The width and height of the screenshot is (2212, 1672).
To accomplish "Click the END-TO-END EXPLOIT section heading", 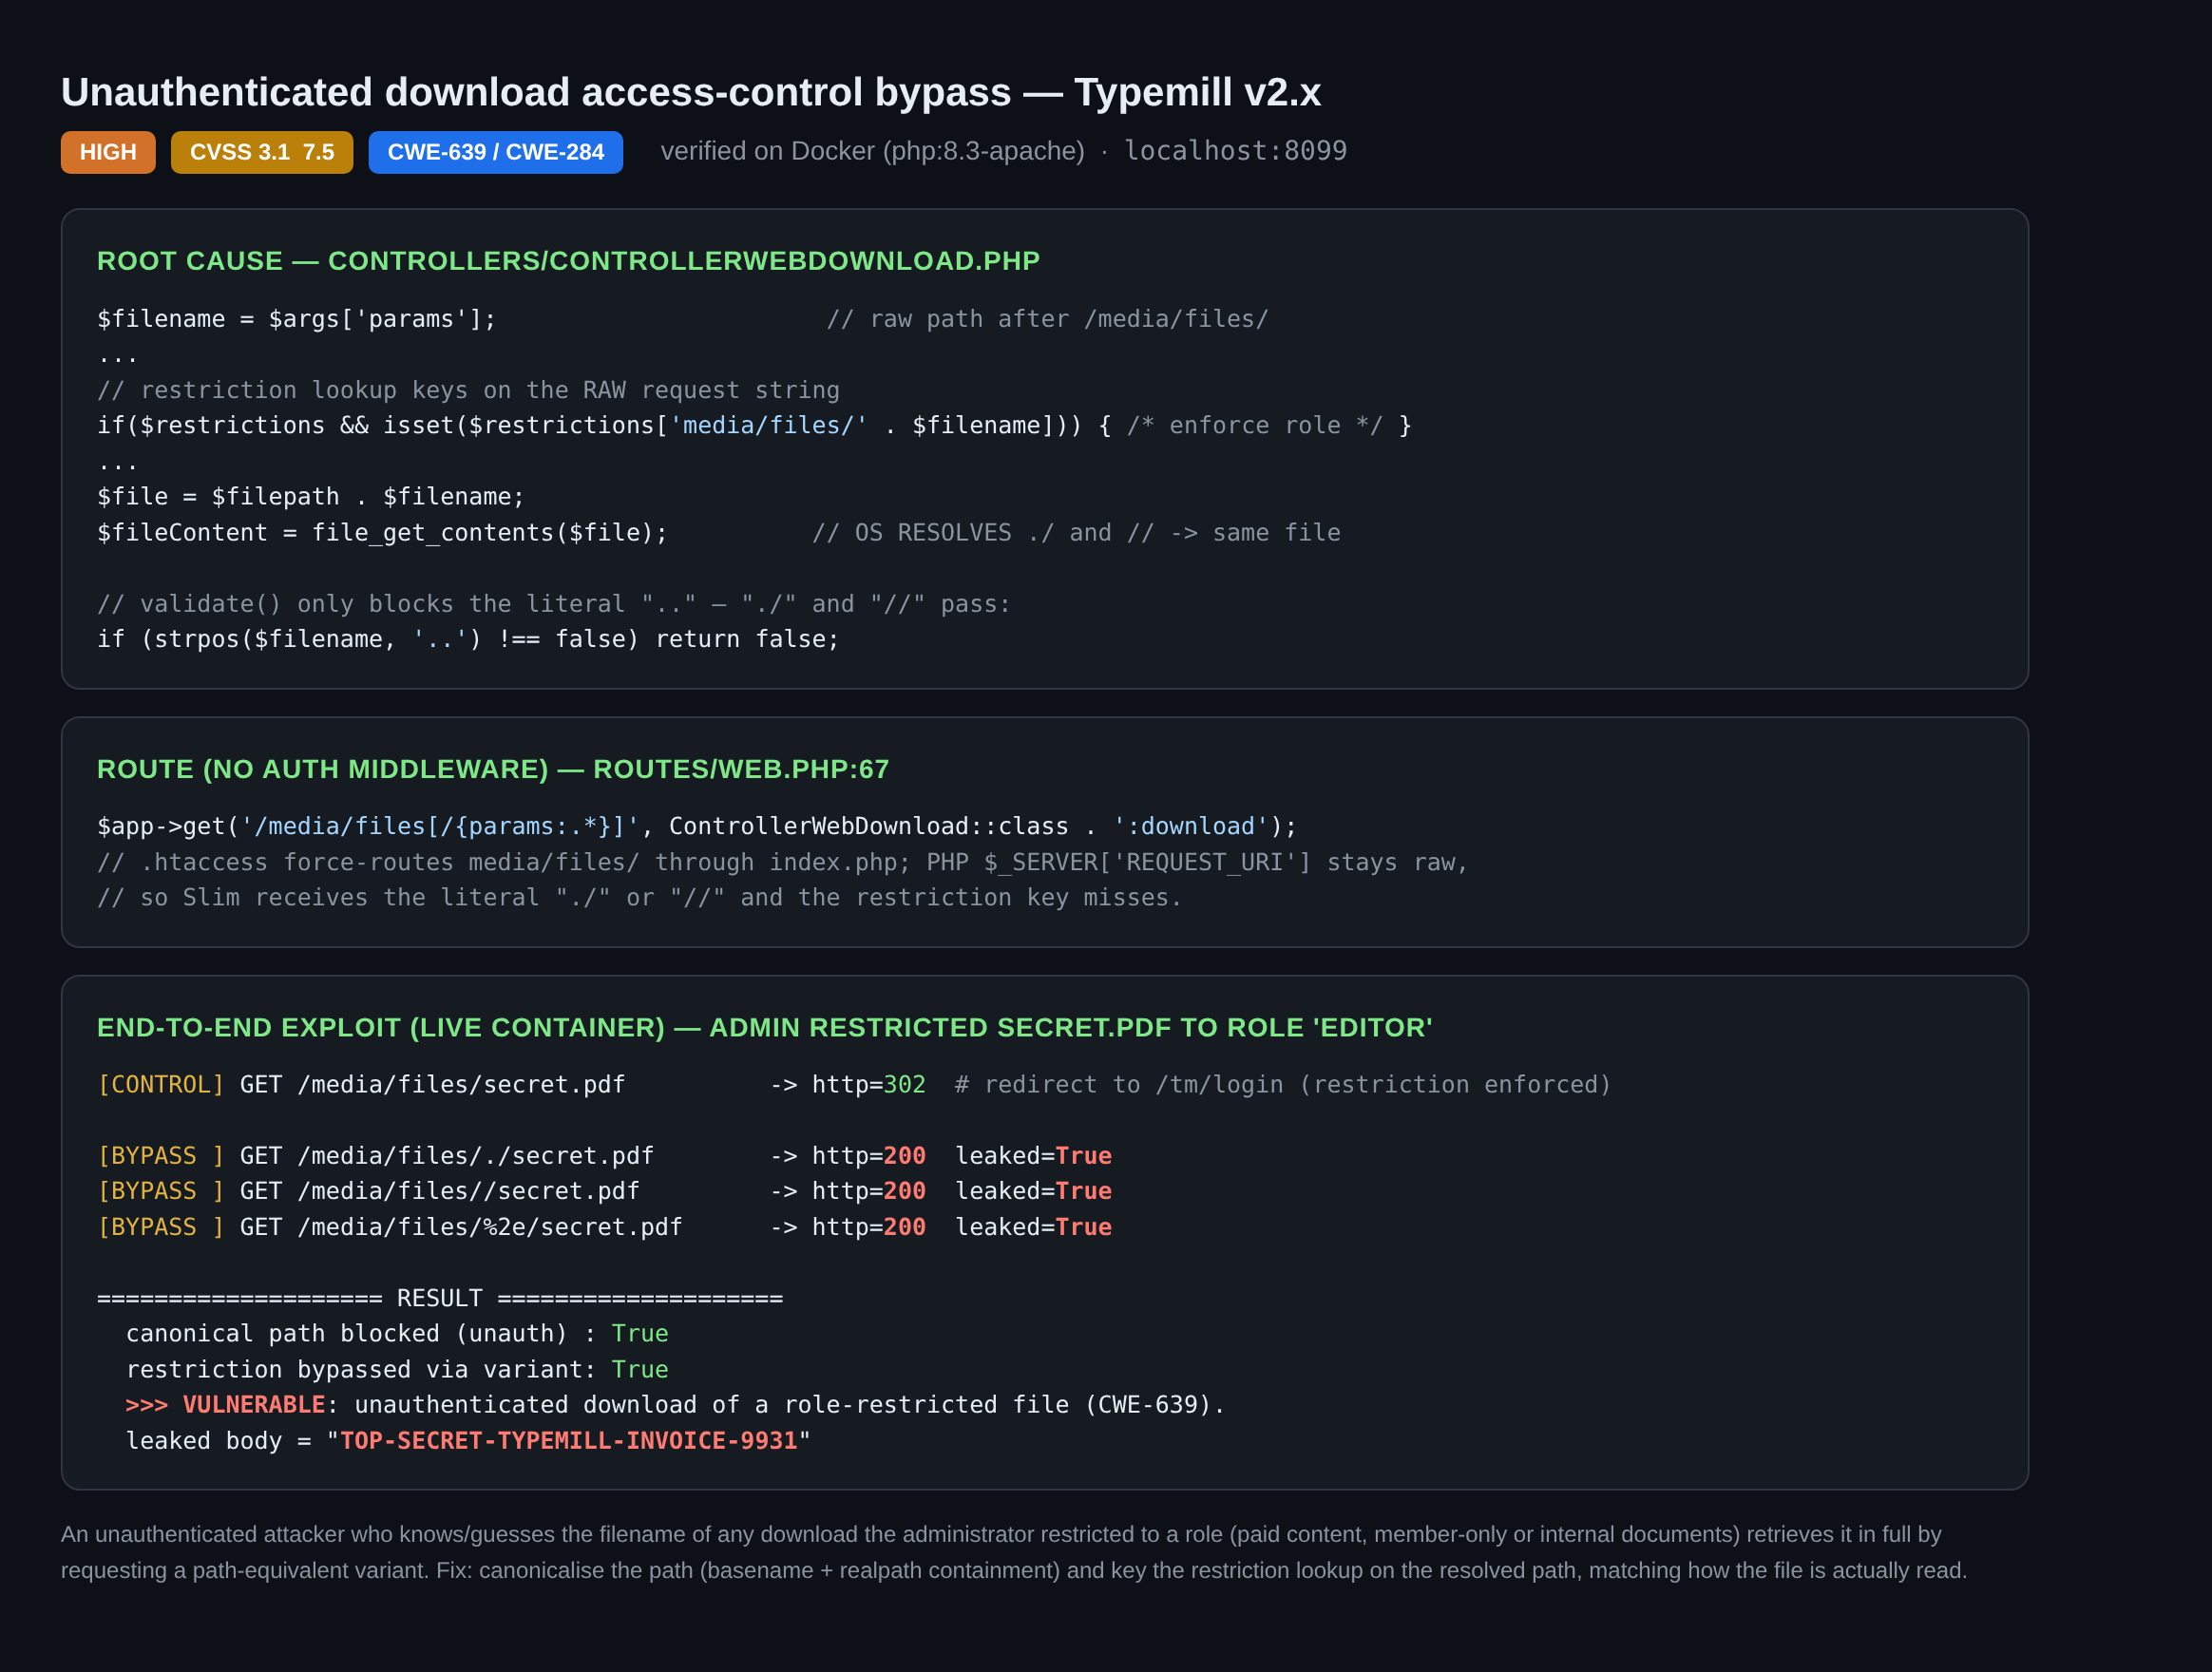I will click(765, 1028).
